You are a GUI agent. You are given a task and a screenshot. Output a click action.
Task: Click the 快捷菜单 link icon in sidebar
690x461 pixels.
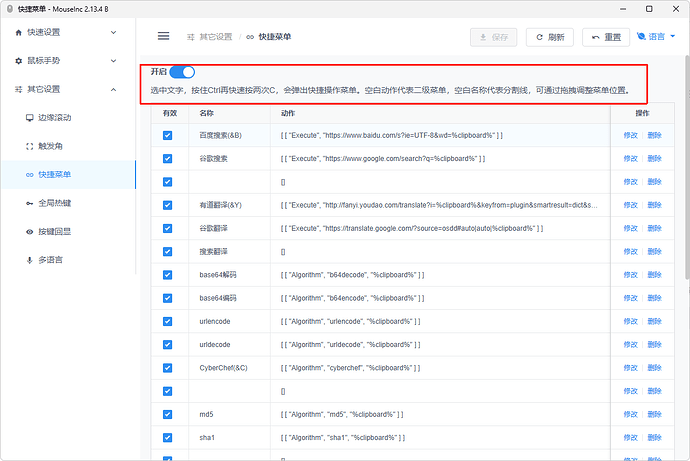[x=29, y=175]
